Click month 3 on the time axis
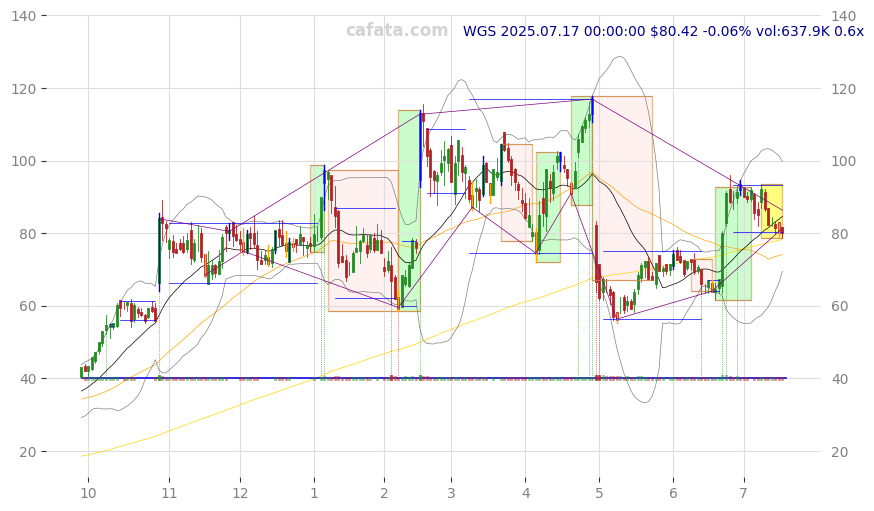Screen dimensions: 874x511 [451, 493]
